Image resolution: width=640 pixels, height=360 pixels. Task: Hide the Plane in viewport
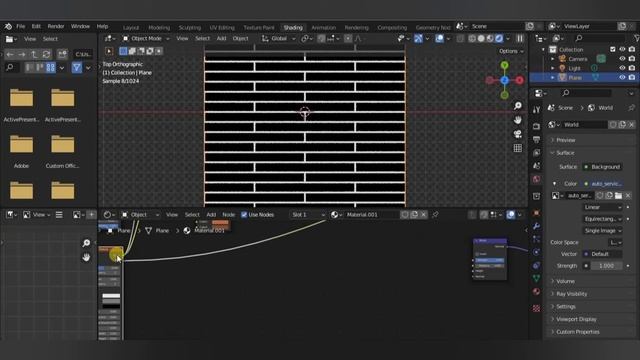pos(622,78)
